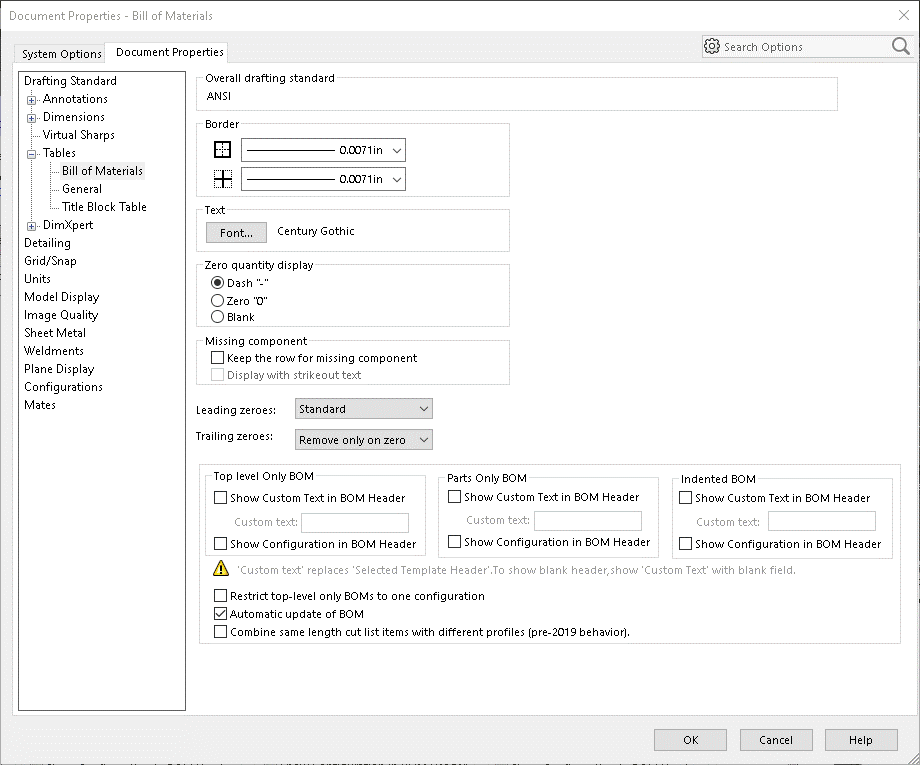Screen dimensions: 920x765
Task: Open the Detailing settings
Action: pyautogui.click(x=47, y=243)
